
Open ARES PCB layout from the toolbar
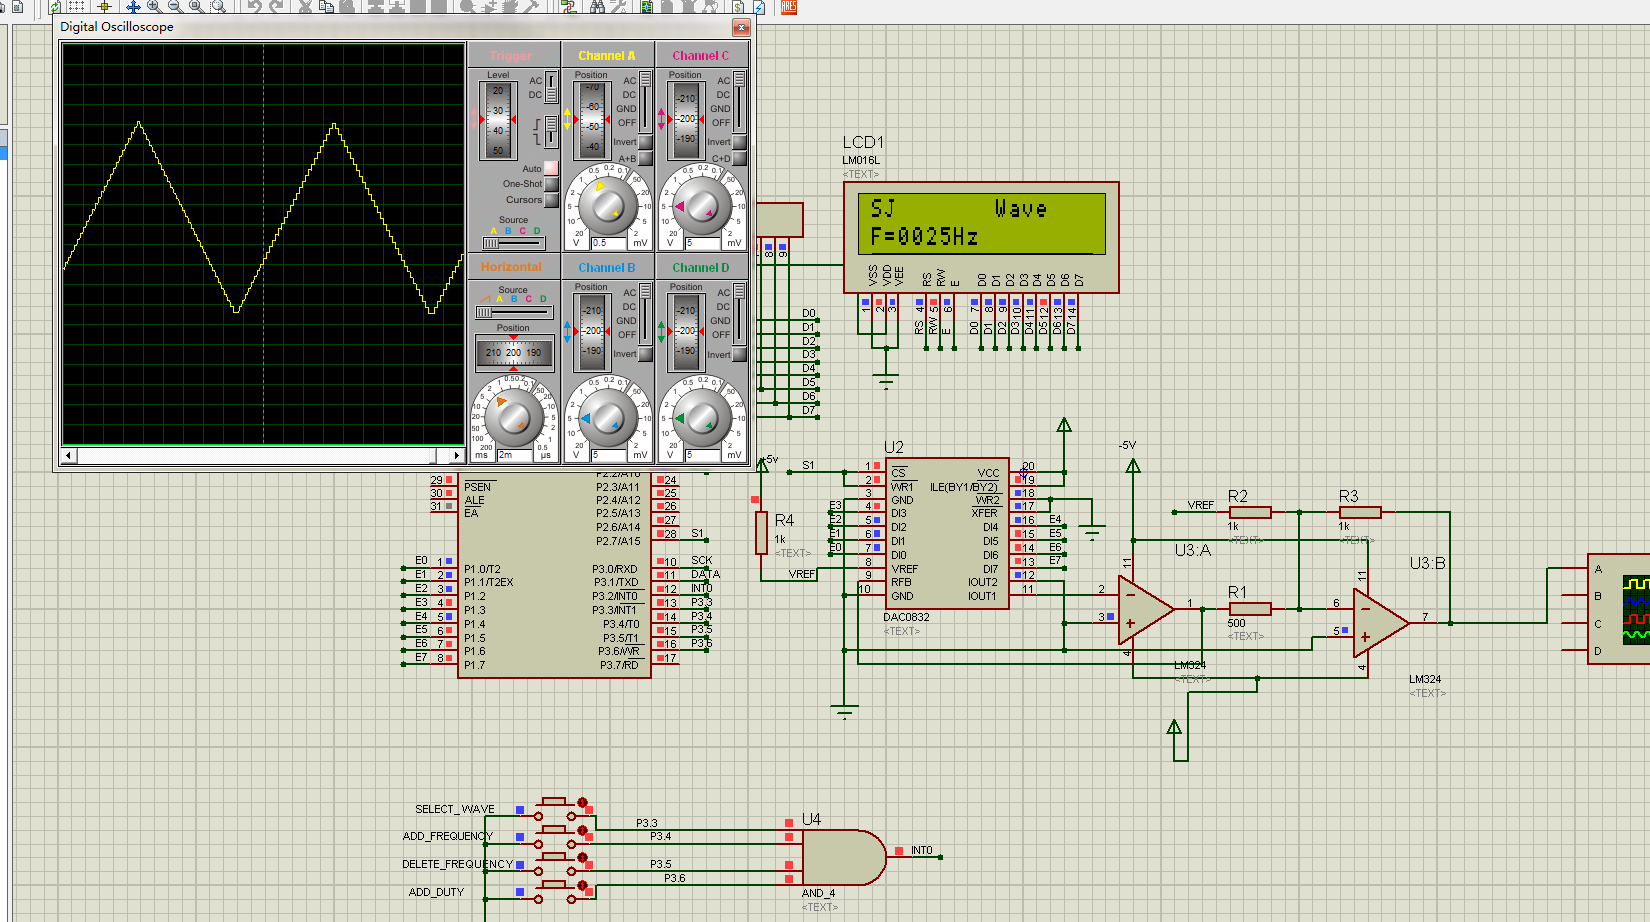789,6
